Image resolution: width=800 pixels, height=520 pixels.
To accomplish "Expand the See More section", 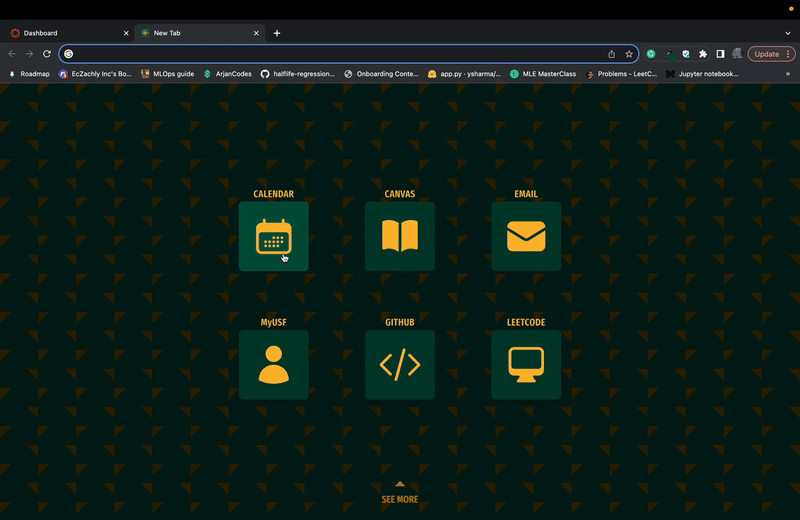I will (x=400, y=493).
